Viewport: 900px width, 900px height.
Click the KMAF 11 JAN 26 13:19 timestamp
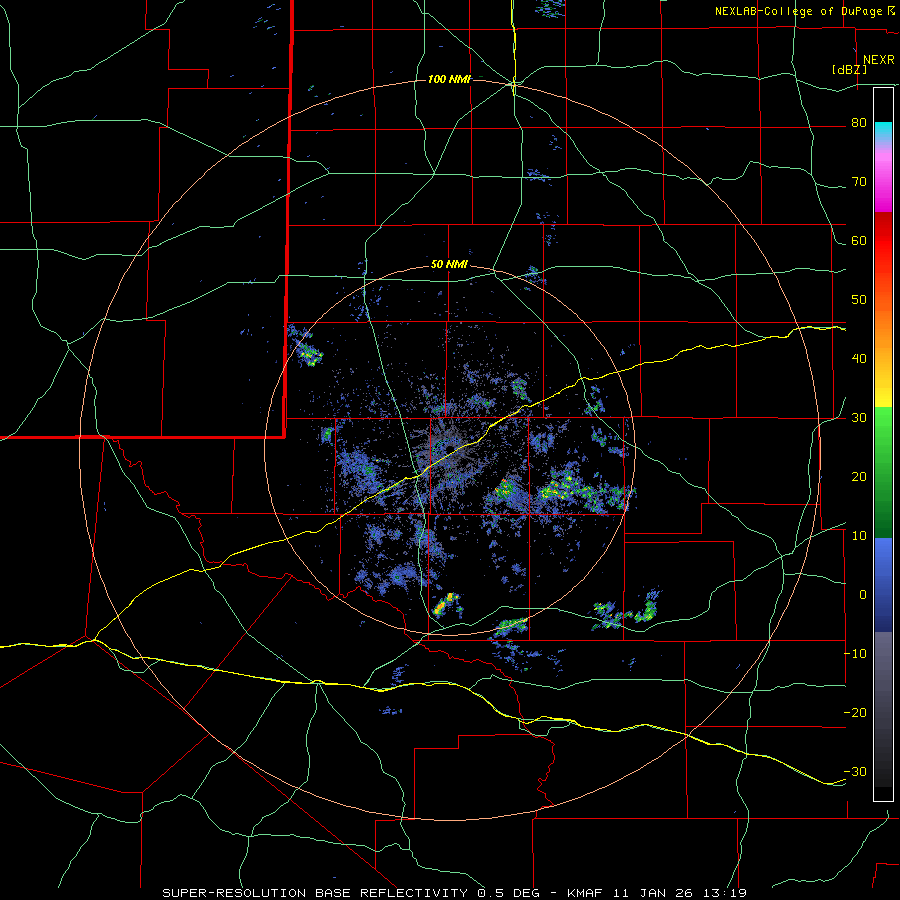(x=657, y=893)
